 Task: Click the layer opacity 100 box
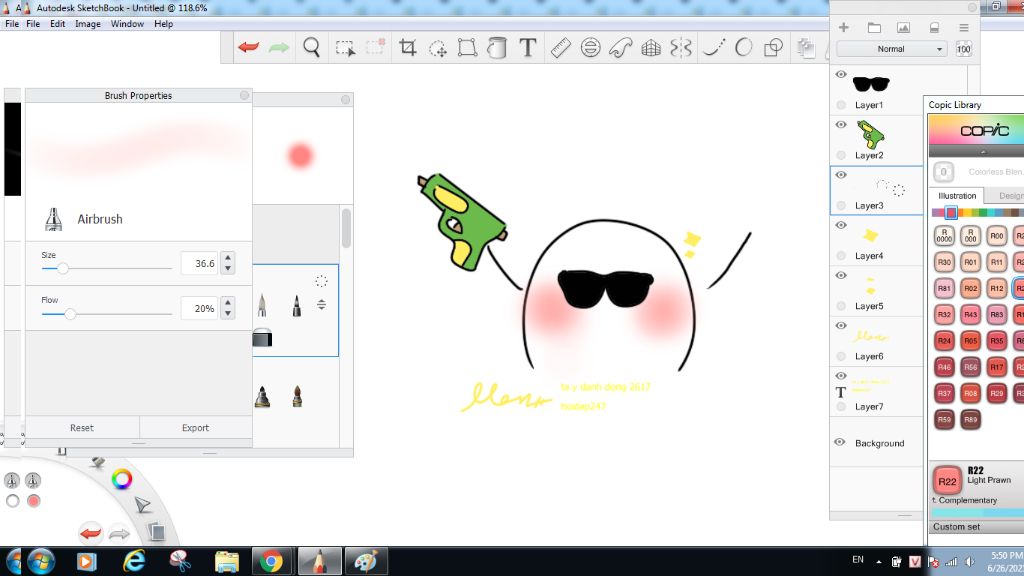[x=963, y=49]
